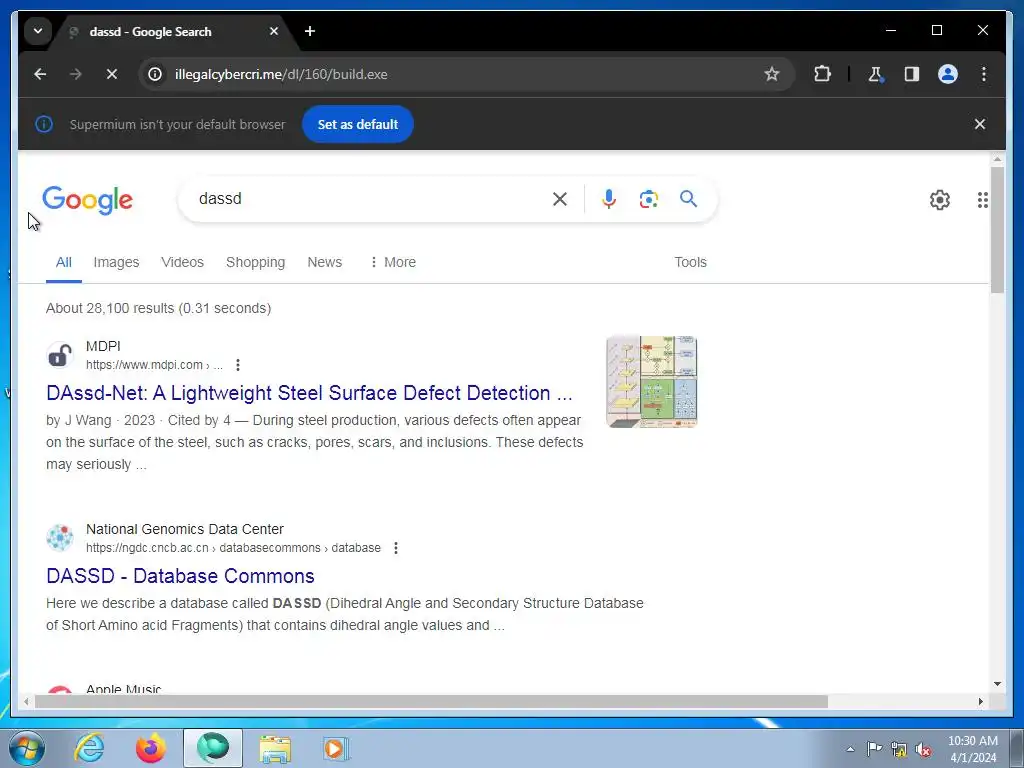Viewport: 1024px width, 768px height.
Task: Search by image with camera lens icon
Action: click(x=648, y=199)
